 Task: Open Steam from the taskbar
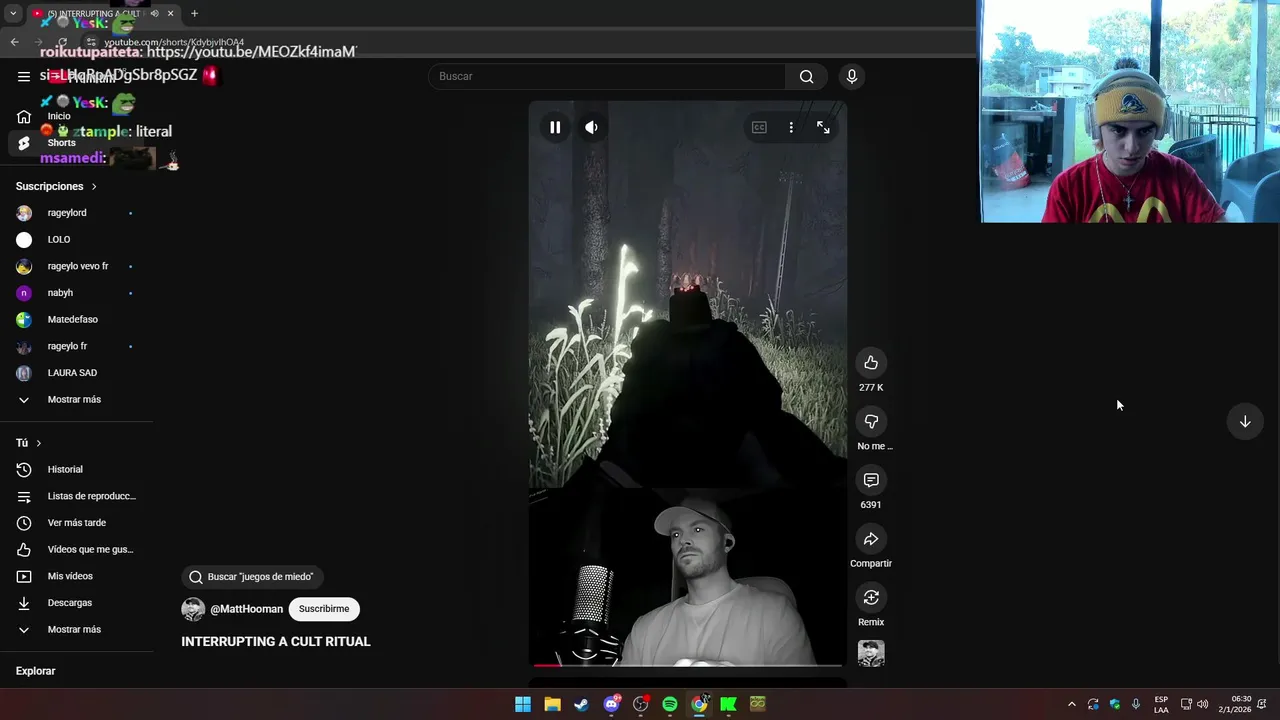[581, 704]
